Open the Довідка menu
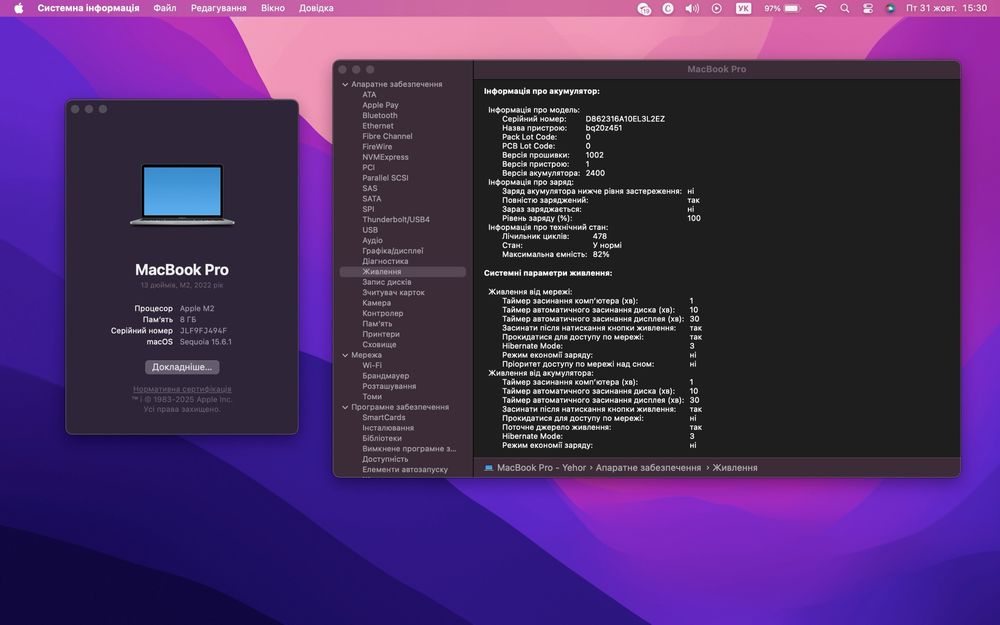The image size is (1000, 625). [x=316, y=8]
